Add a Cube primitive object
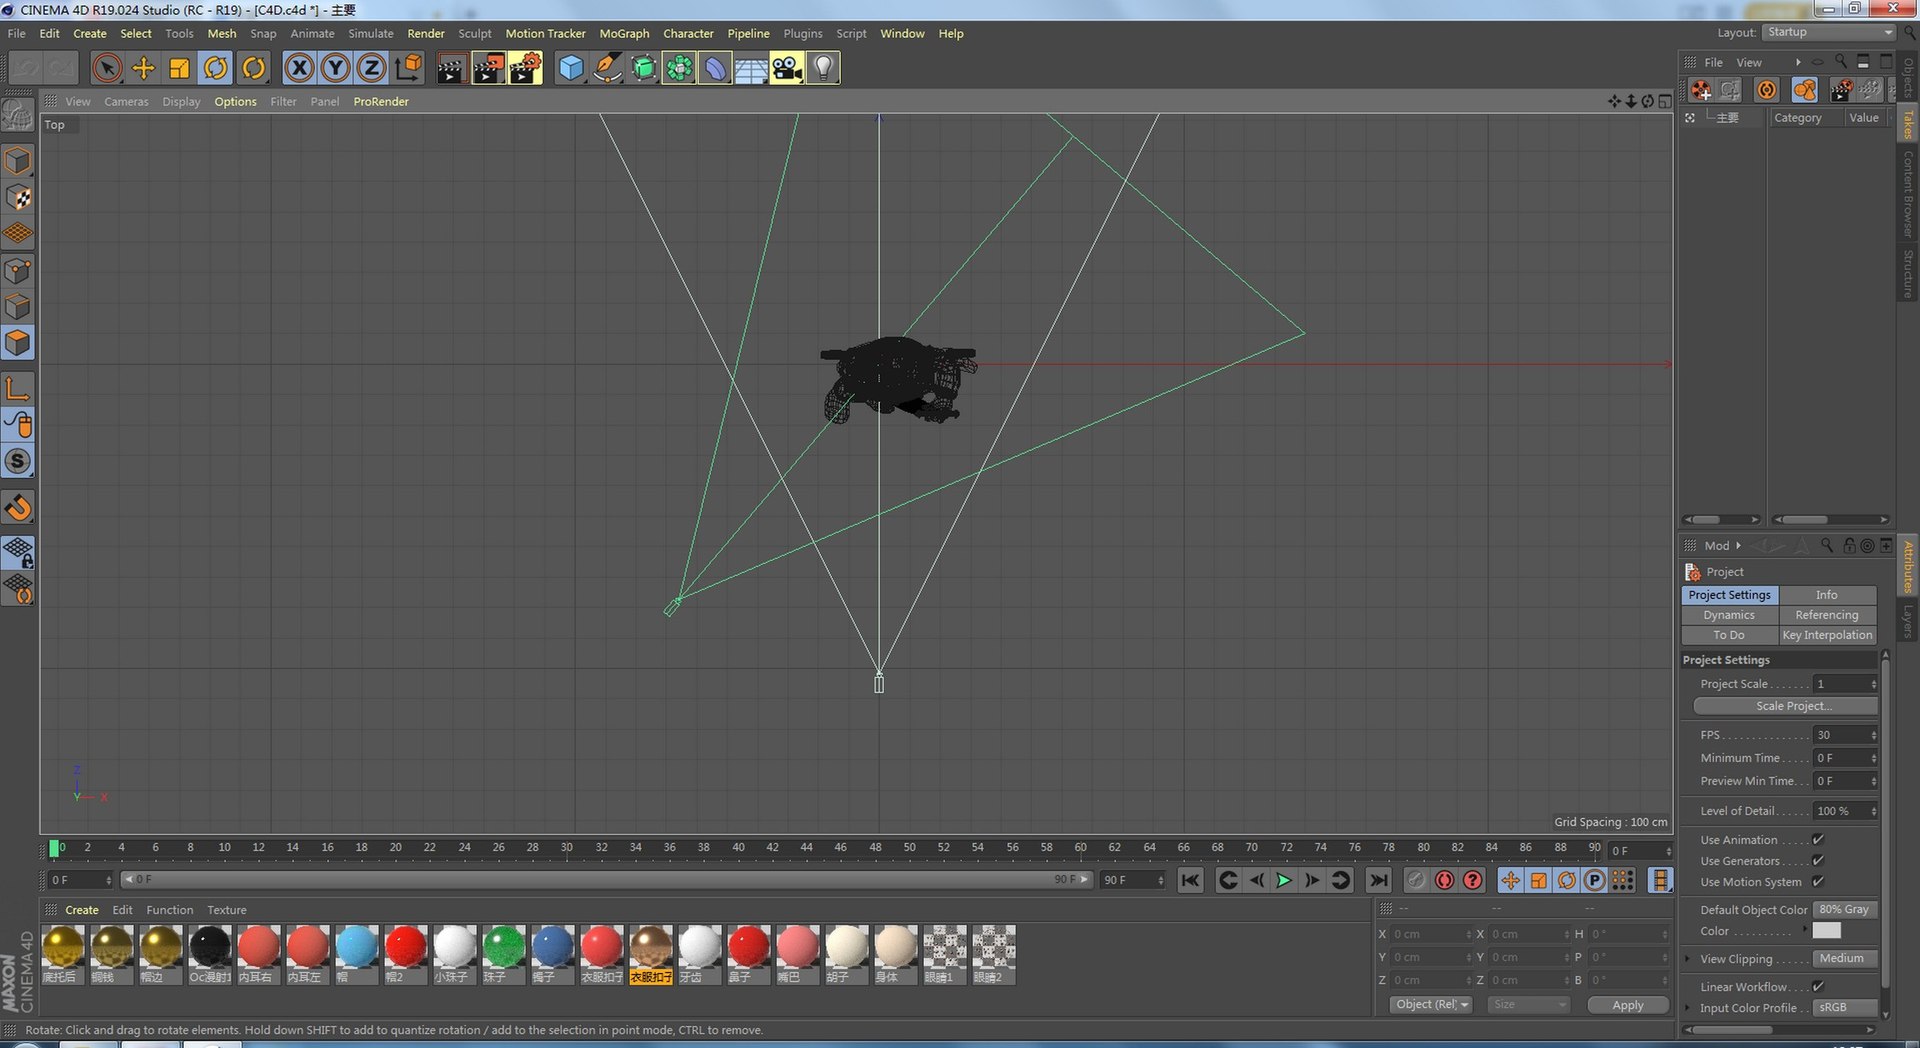This screenshot has width=1920, height=1048. (x=571, y=68)
